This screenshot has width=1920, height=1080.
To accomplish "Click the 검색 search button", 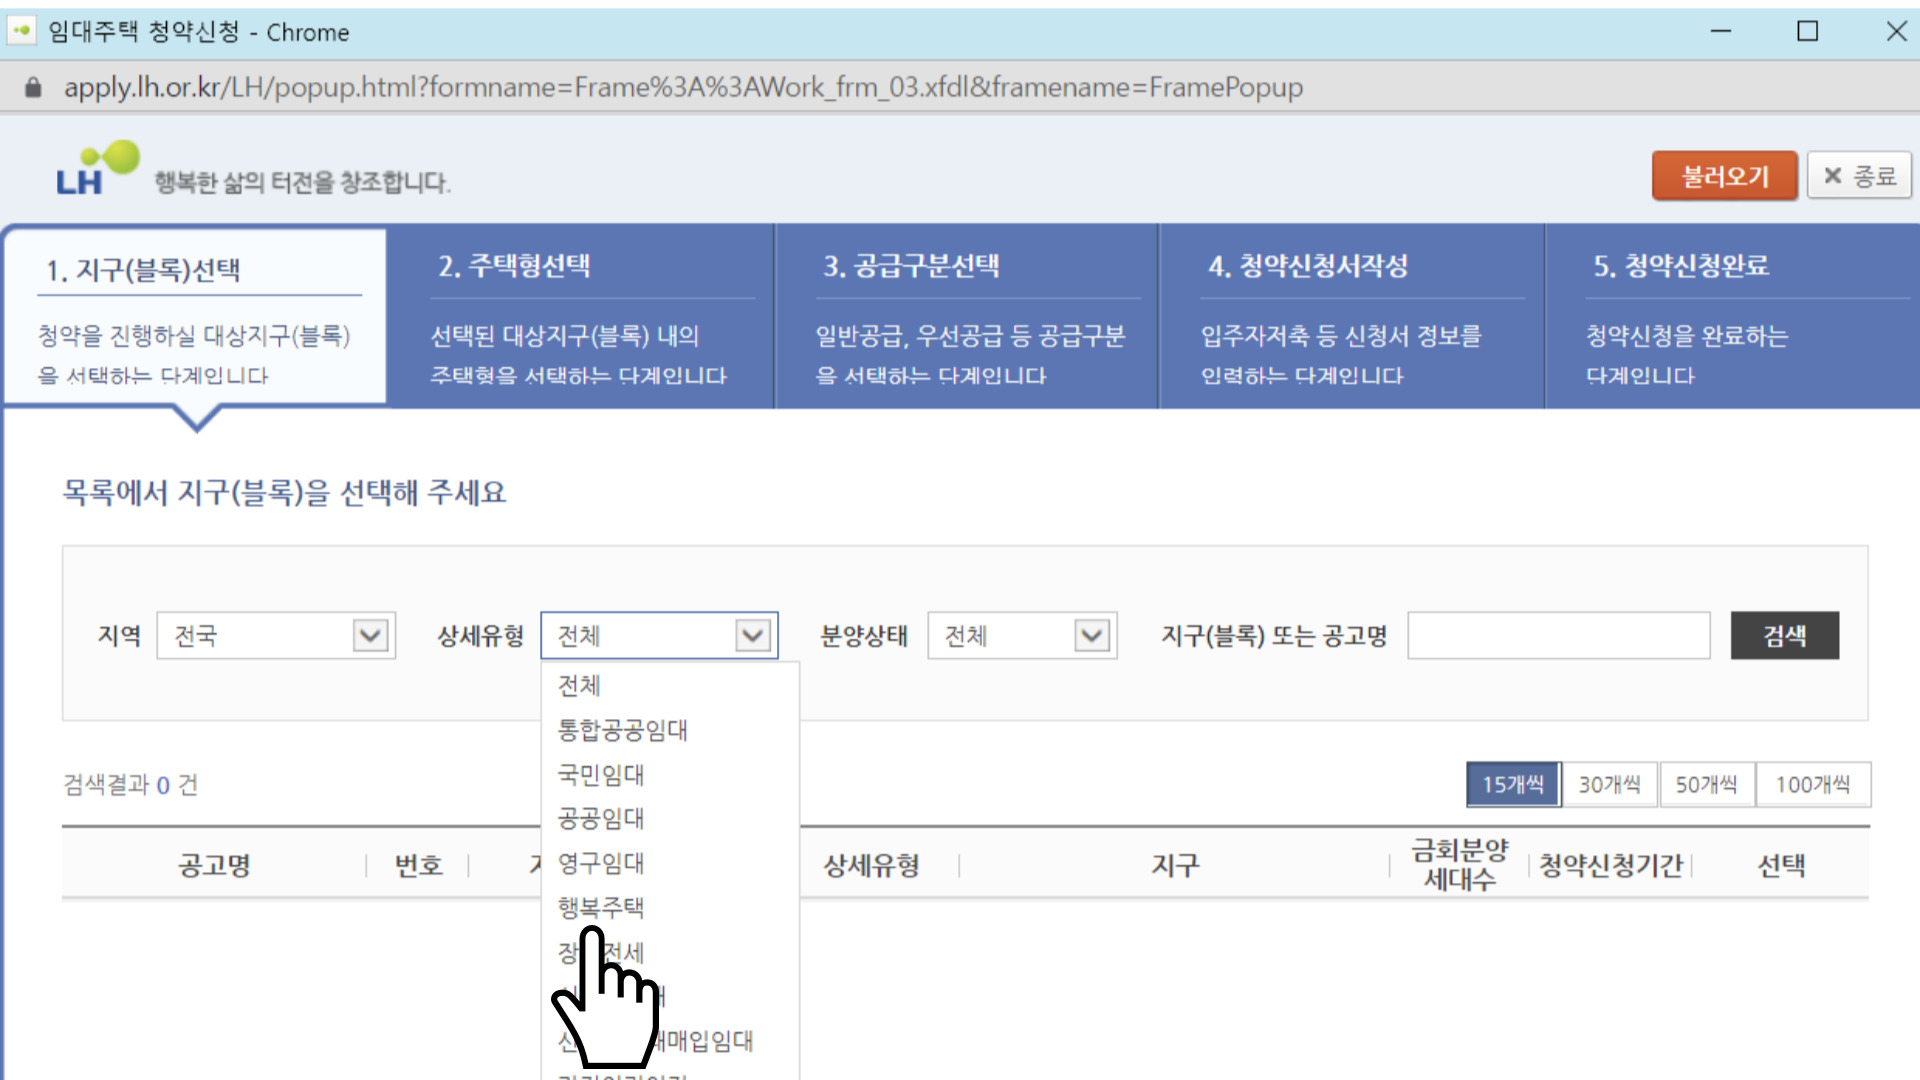I will [1784, 635].
